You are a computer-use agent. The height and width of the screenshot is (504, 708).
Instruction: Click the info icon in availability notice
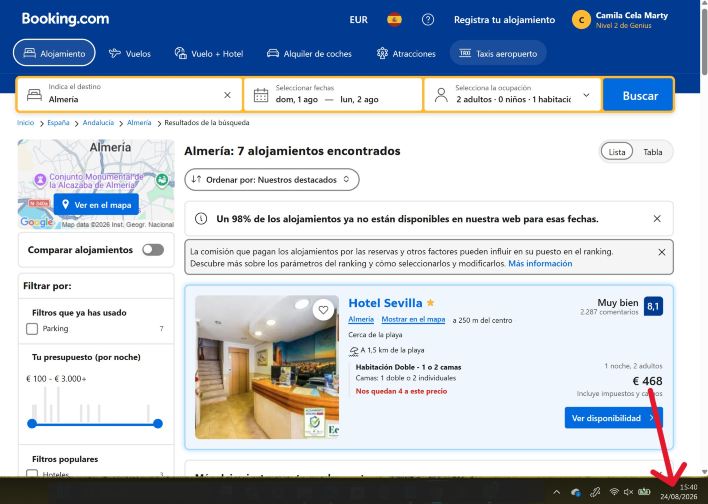pyautogui.click(x=201, y=219)
